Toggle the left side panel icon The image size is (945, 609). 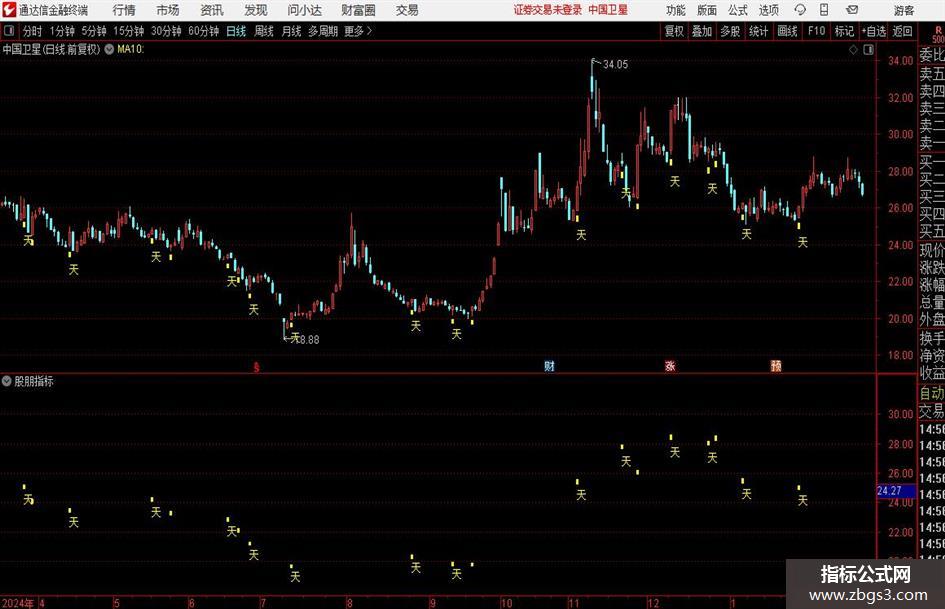tap(9, 31)
